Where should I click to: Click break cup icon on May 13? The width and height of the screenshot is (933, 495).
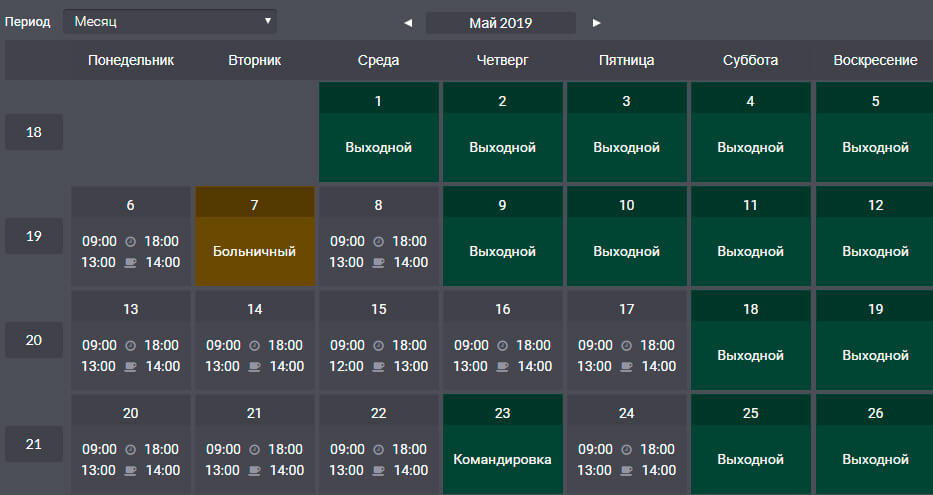[130, 366]
